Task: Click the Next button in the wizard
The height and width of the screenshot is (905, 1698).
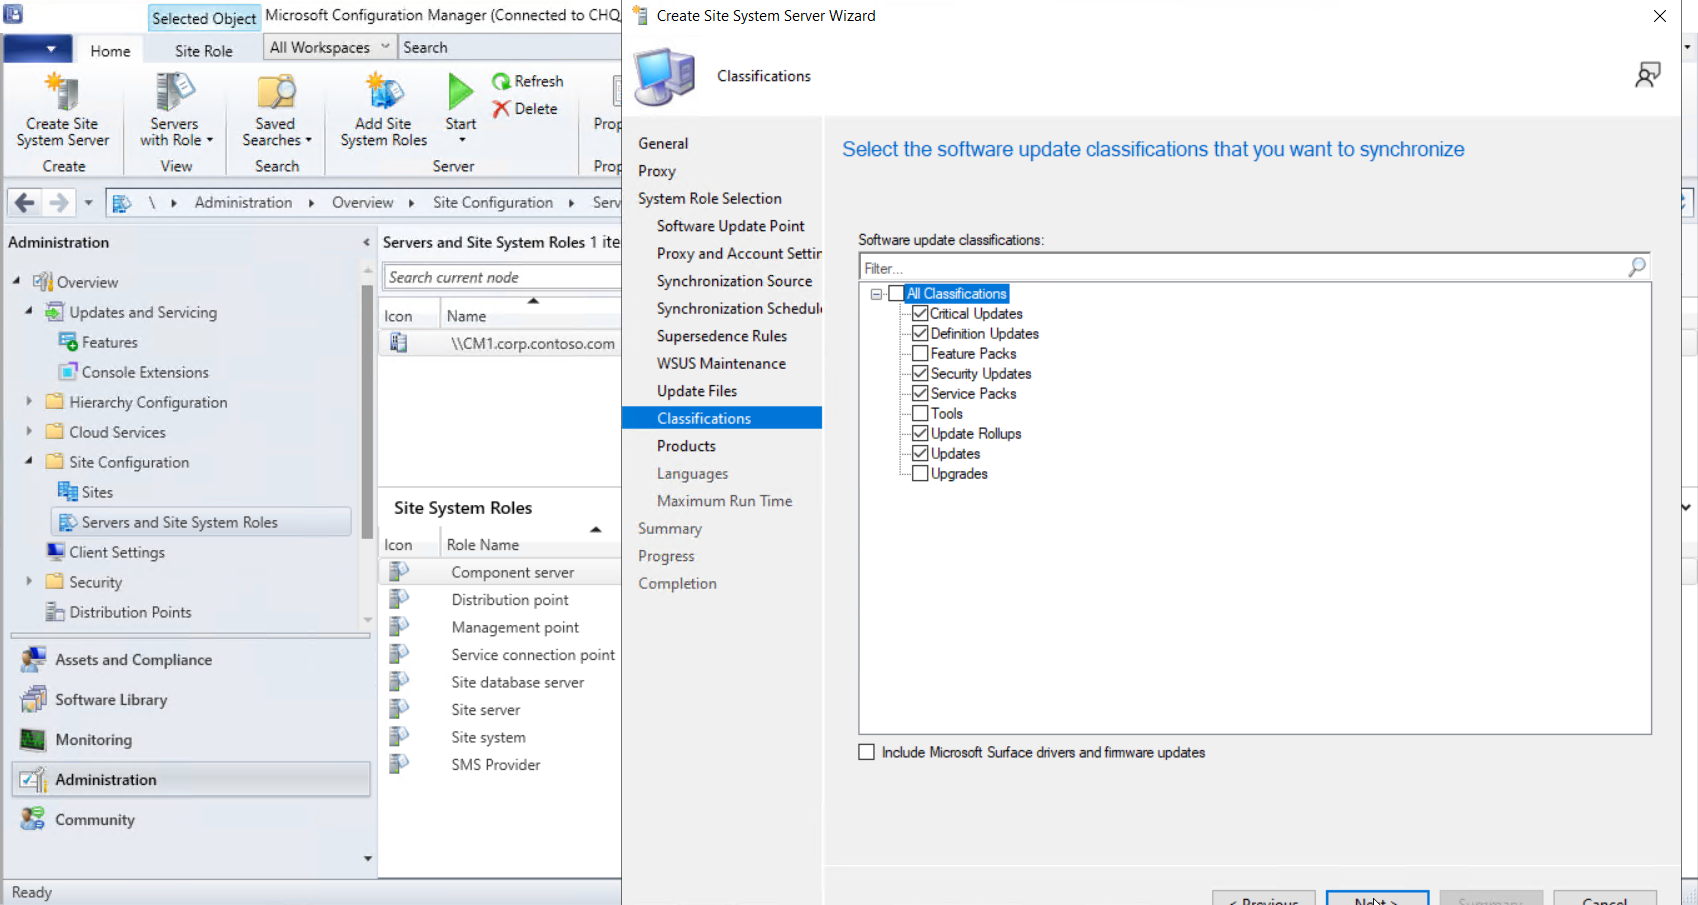Action: click(x=1377, y=898)
